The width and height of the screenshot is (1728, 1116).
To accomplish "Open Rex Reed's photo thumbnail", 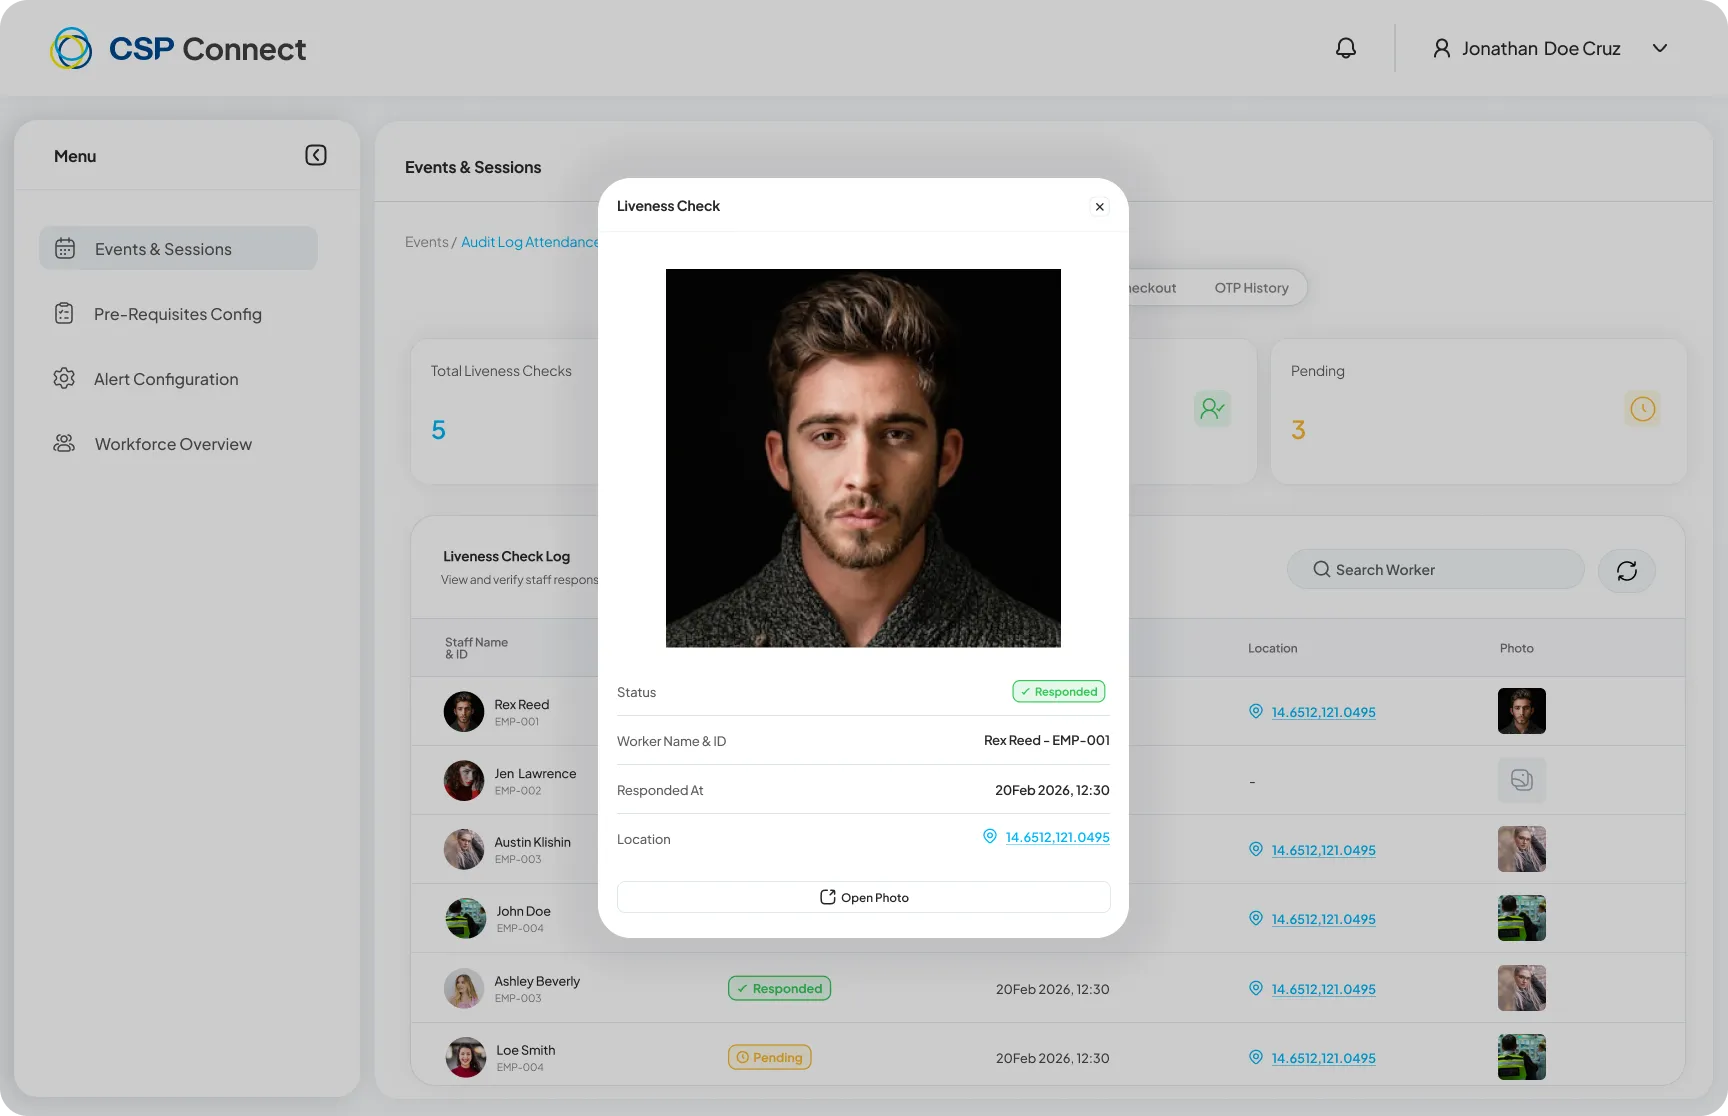I will tap(1522, 711).
